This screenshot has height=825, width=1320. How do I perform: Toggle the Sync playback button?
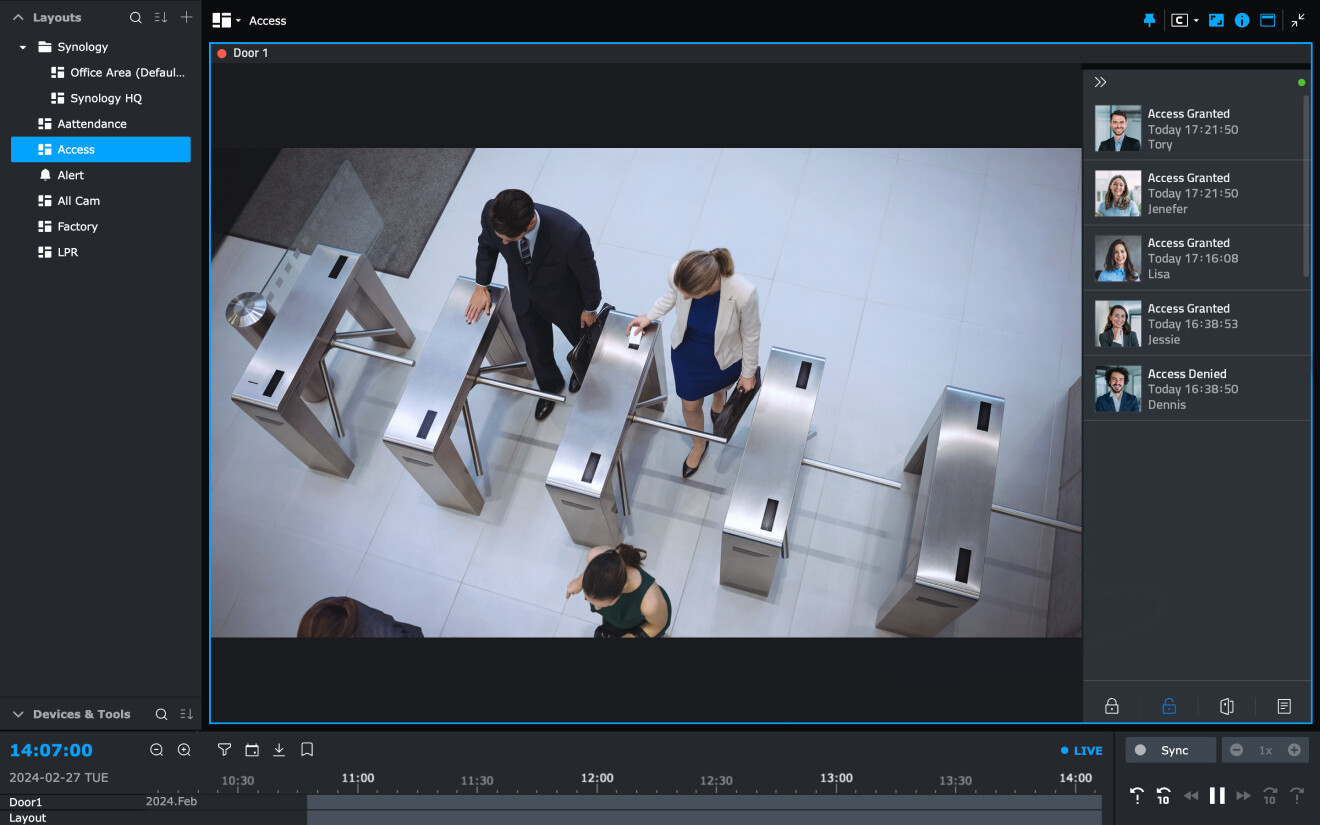pos(1170,750)
